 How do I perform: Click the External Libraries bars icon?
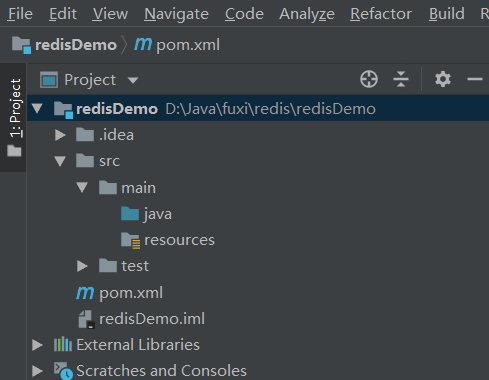63,345
